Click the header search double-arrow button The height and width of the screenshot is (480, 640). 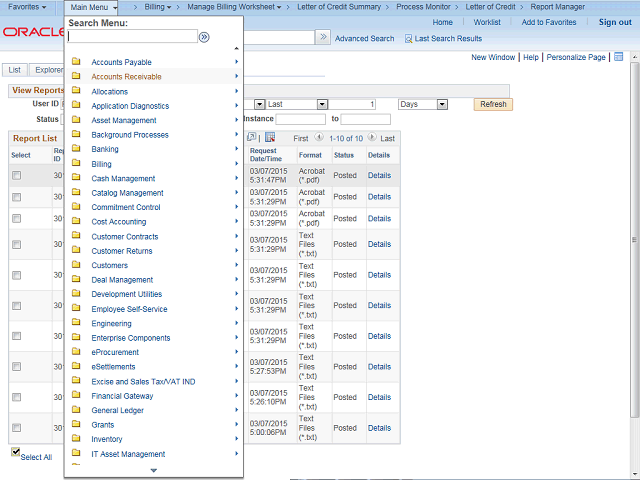coord(323,37)
